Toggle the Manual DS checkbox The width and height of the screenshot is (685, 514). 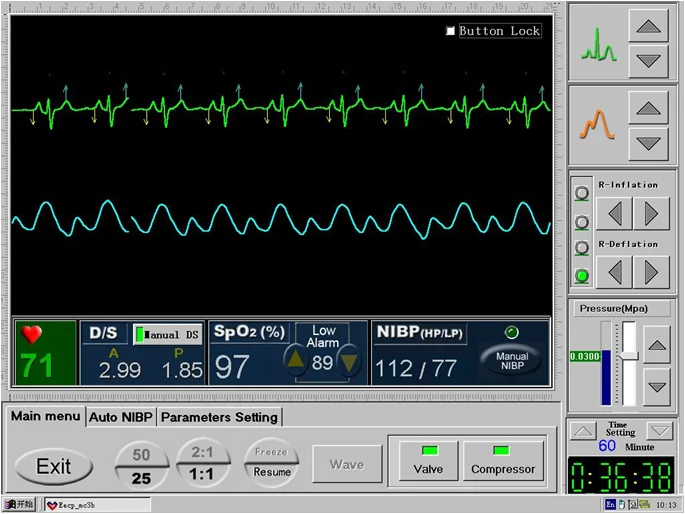pos(141,334)
